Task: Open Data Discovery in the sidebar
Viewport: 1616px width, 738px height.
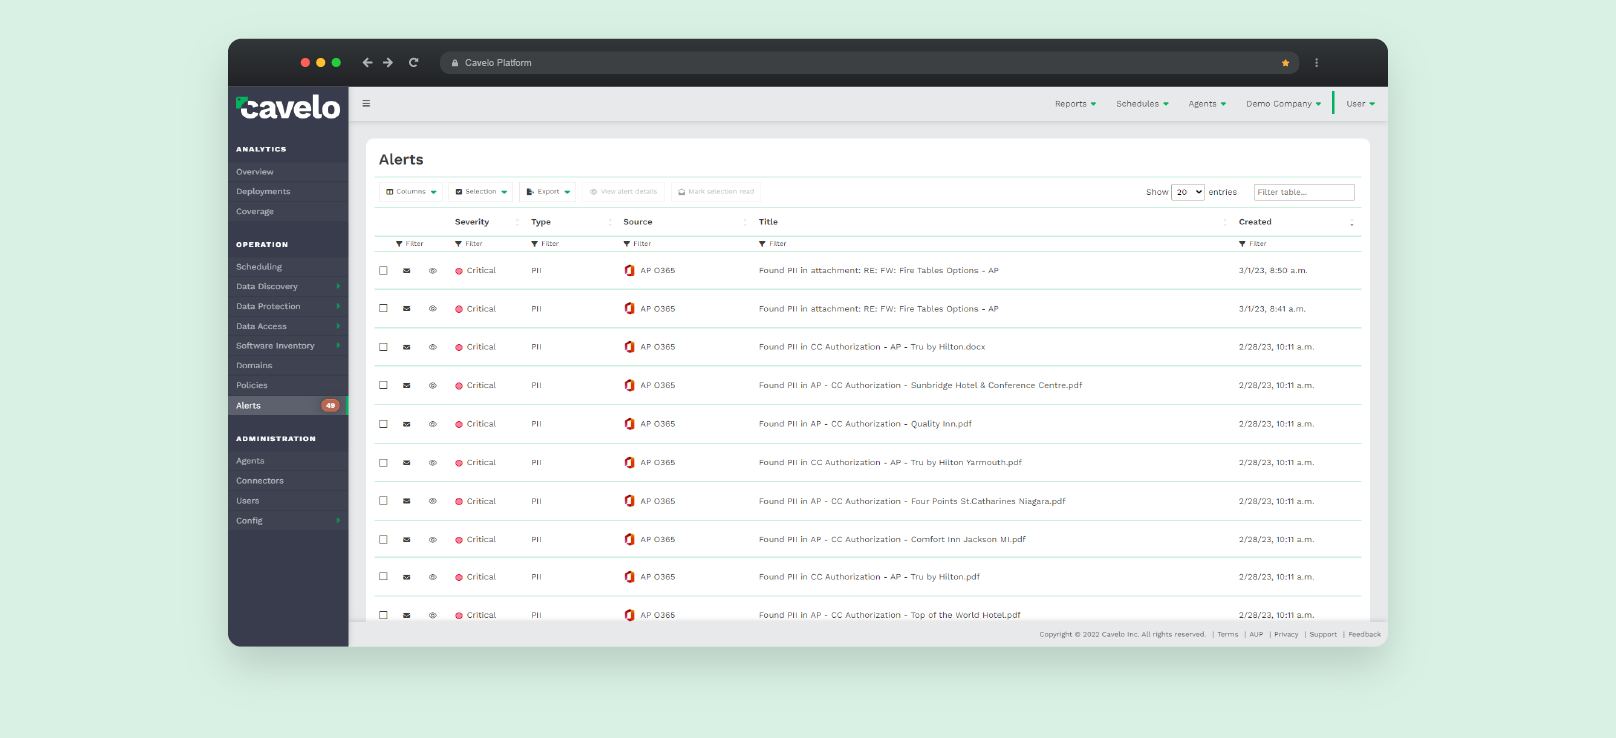Action: tap(267, 287)
